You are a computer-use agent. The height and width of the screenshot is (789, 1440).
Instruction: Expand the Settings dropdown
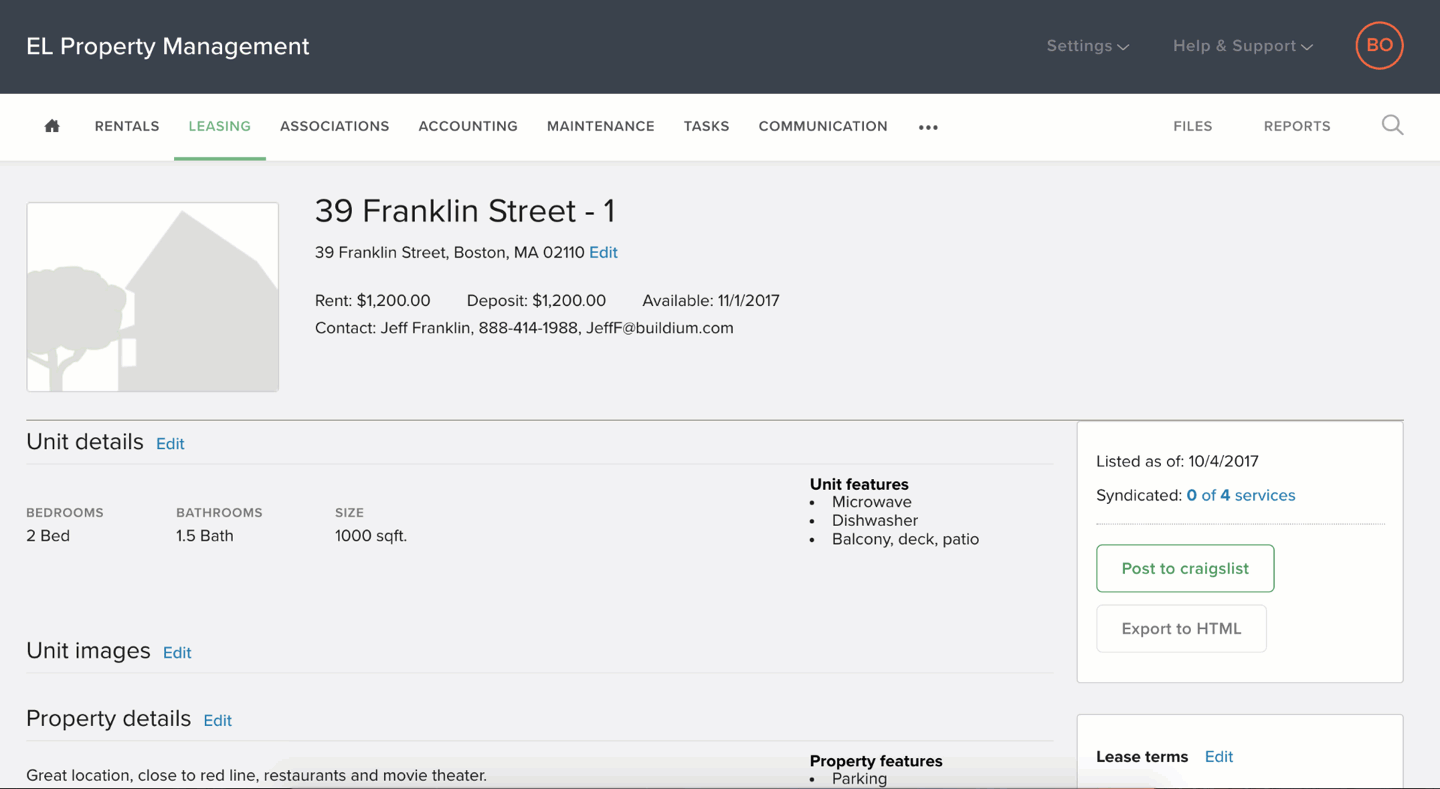tap(1087, 46)
